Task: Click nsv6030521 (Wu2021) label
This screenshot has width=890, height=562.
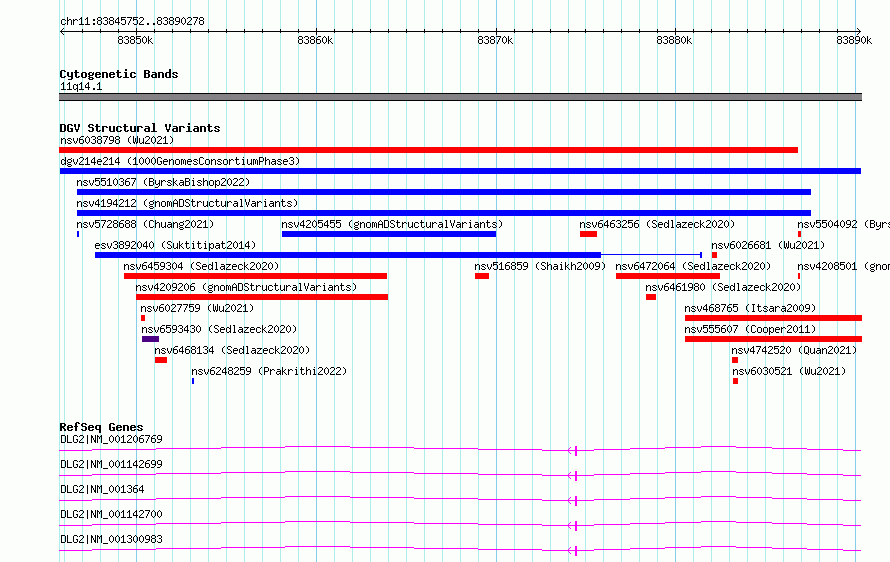Action: pyautogui.click(x=789, y=371)
